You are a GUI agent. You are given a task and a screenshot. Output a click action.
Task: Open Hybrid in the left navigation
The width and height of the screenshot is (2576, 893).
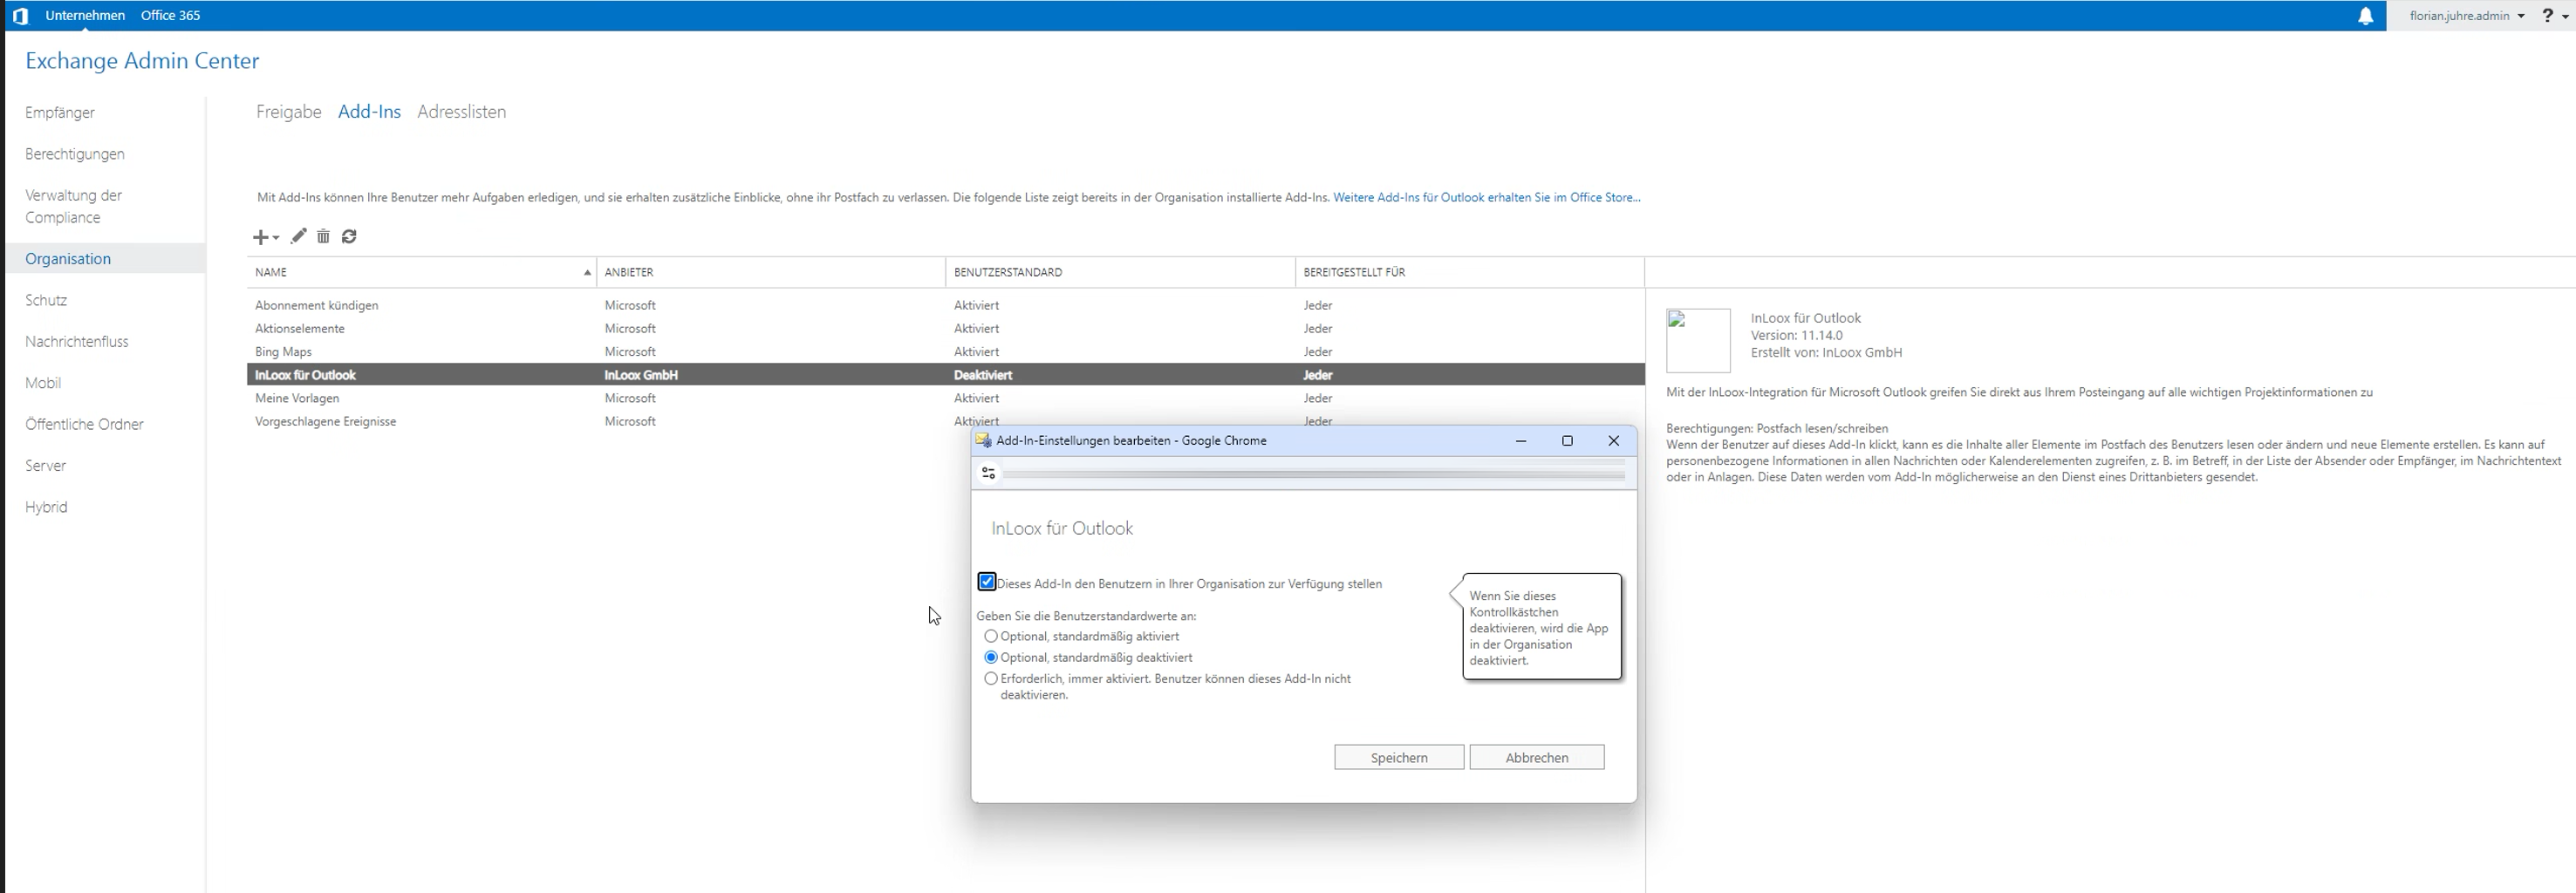pyautogui.click(x=46, y=507)
